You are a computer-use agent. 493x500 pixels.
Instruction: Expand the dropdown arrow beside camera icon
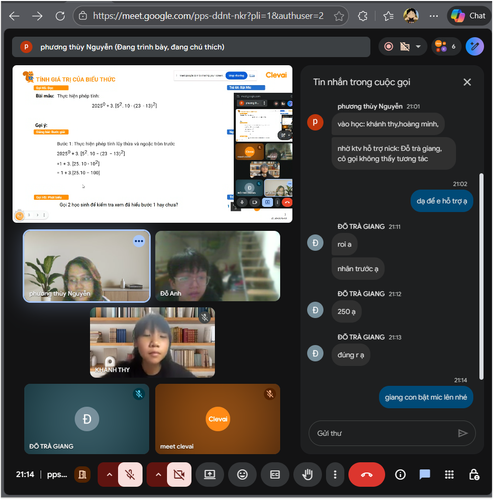click(x=418, y=47)
